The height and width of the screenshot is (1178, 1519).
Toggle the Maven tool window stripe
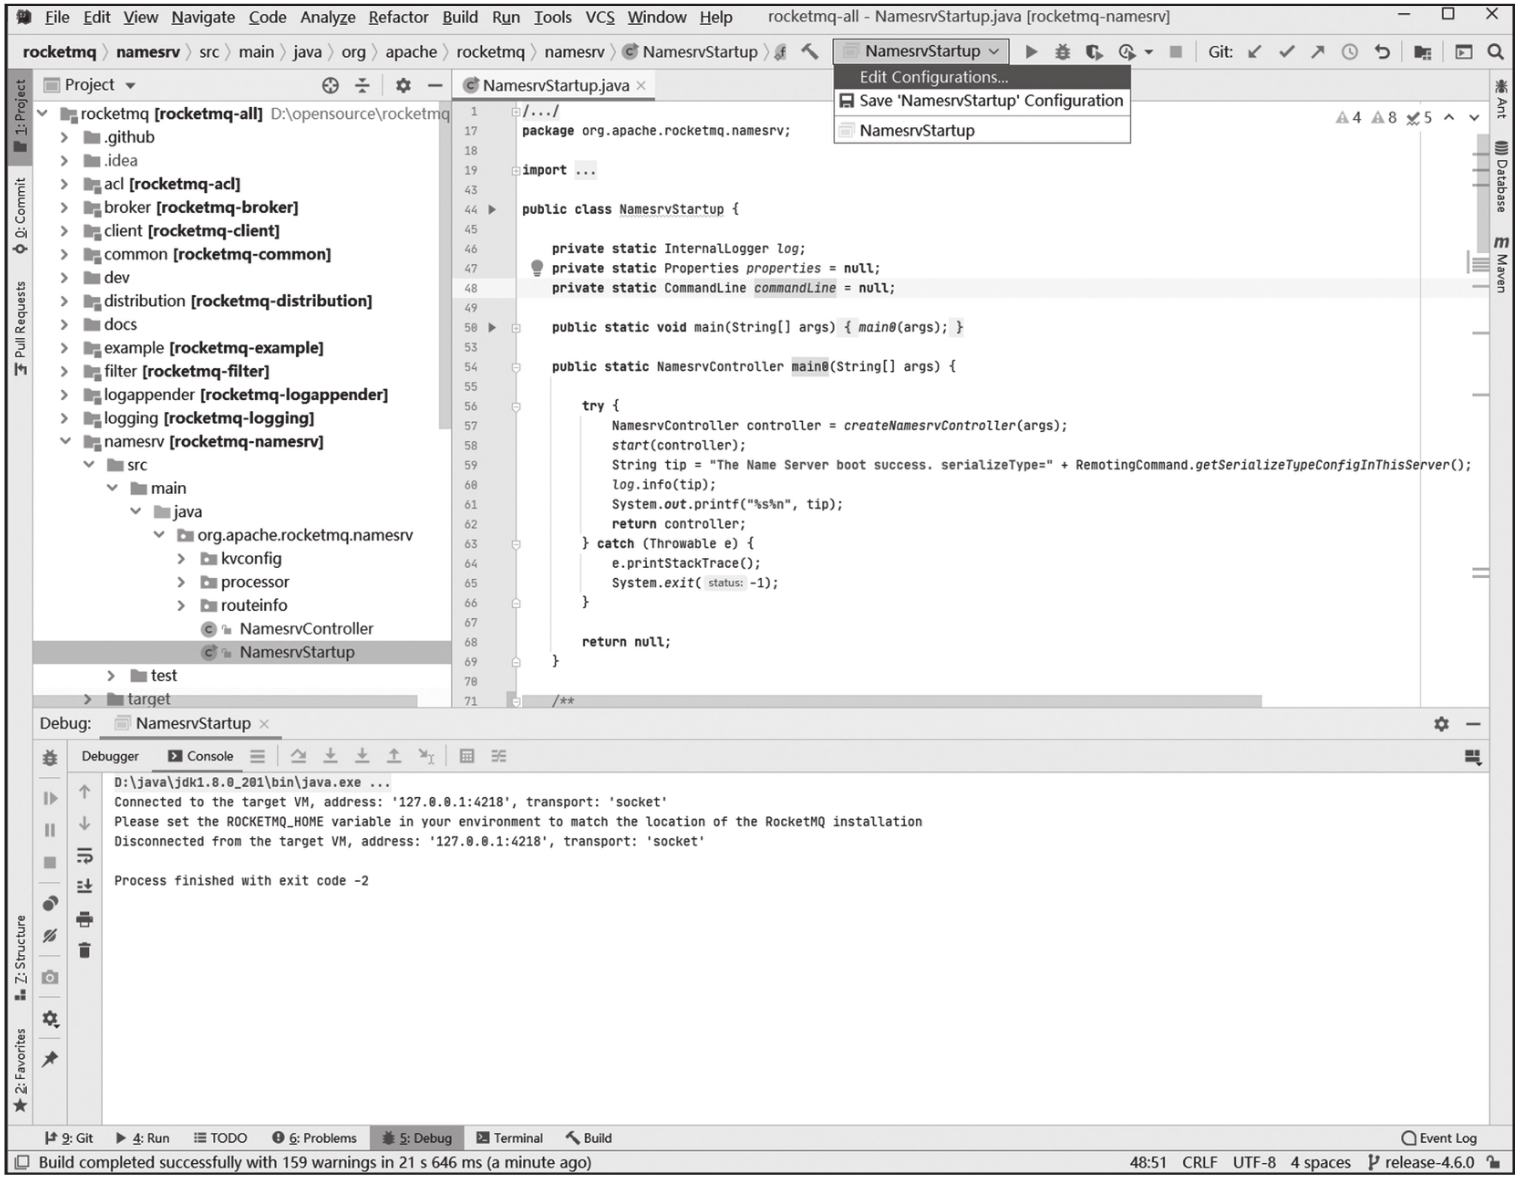(x=1501, y=265)
